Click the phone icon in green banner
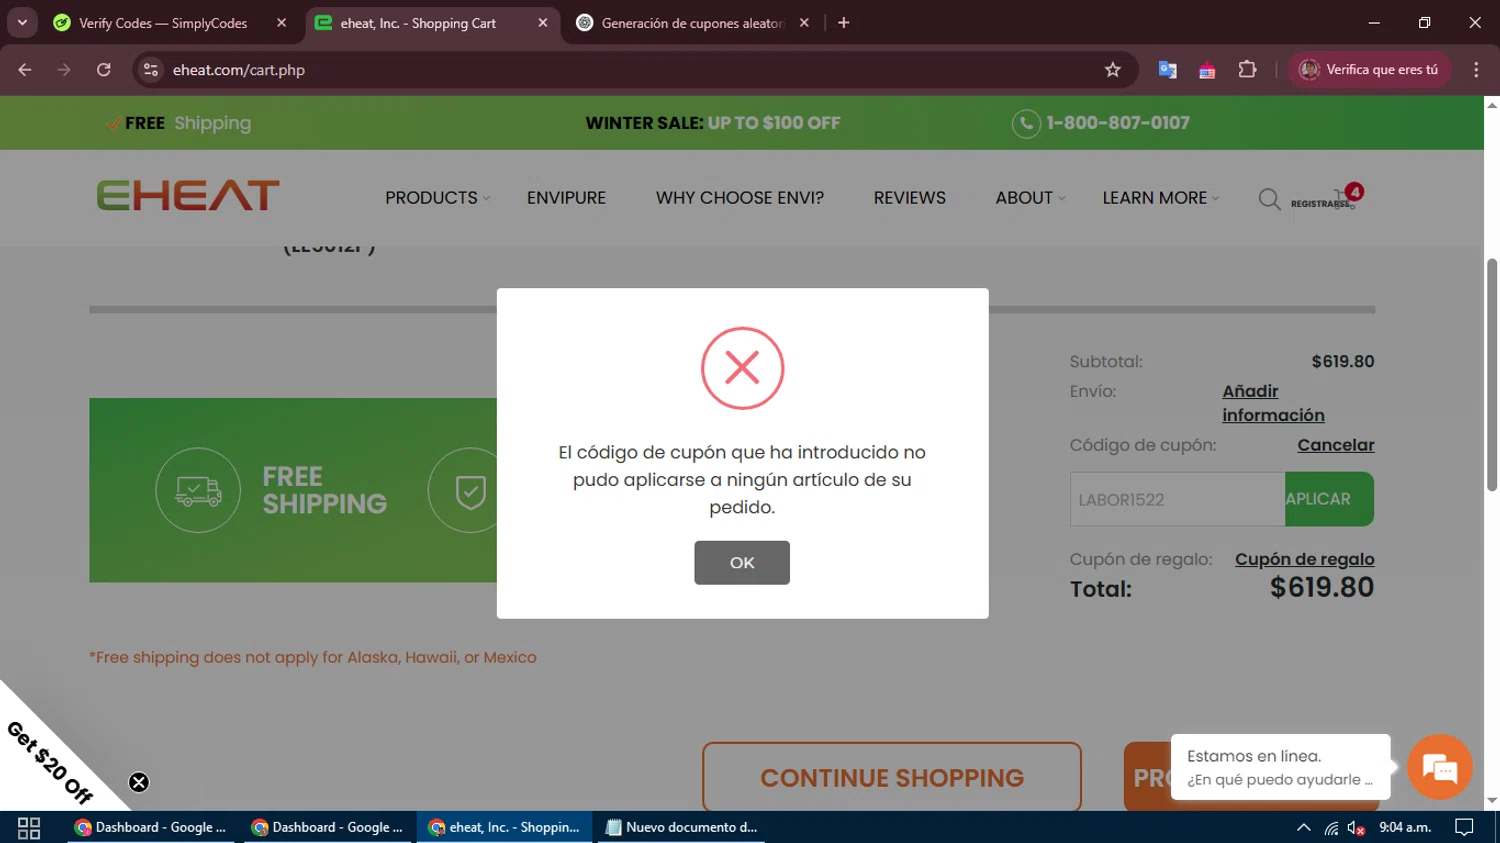 (1026, 123)
